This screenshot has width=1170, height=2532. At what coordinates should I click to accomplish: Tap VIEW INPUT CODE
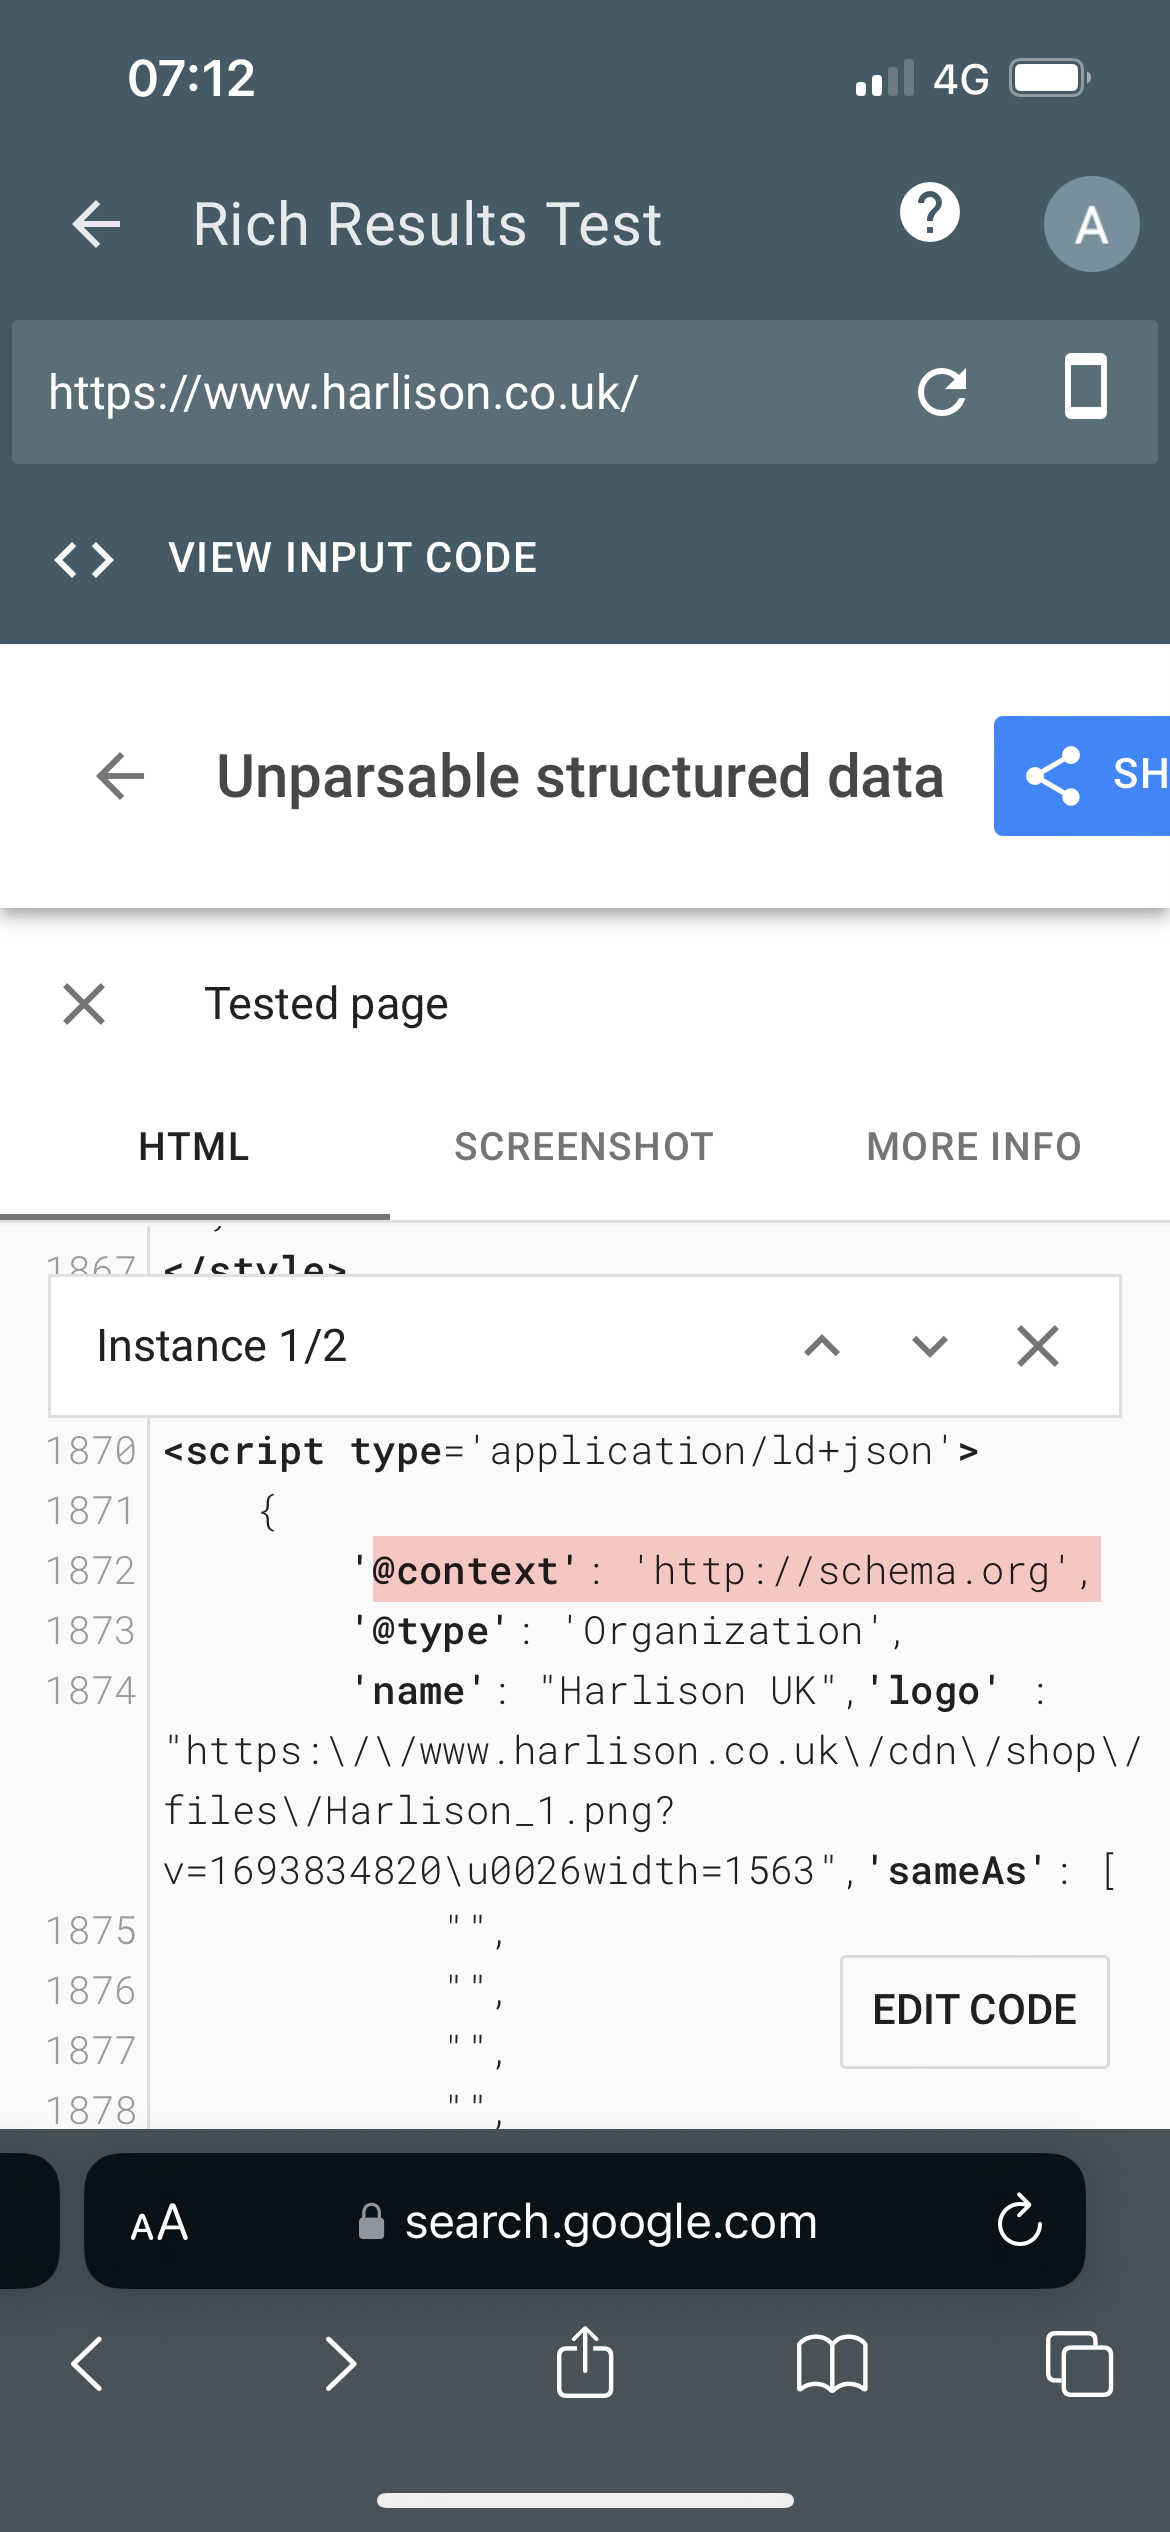pyautogui.click(x=352, y=558)
